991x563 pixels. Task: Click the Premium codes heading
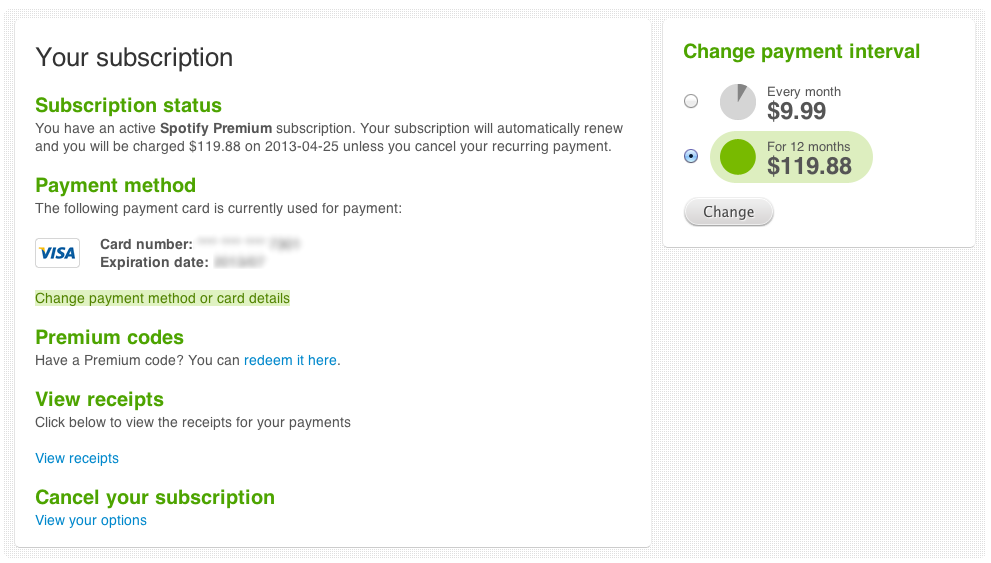click(x=110, y=337)
